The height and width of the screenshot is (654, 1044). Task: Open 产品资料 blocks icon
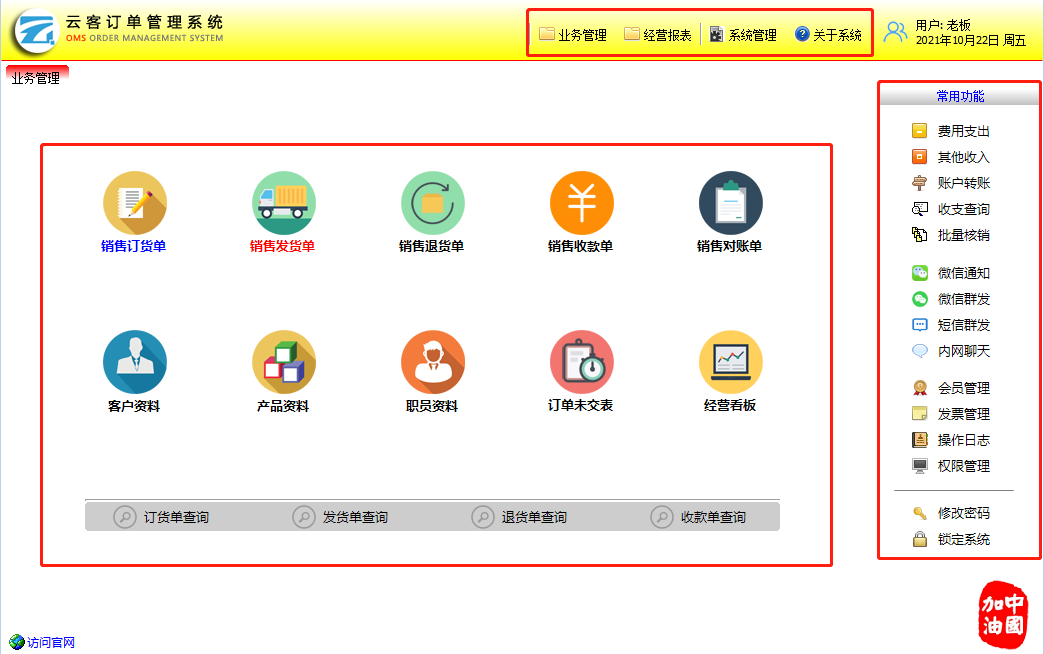click(x=284, y=362)
